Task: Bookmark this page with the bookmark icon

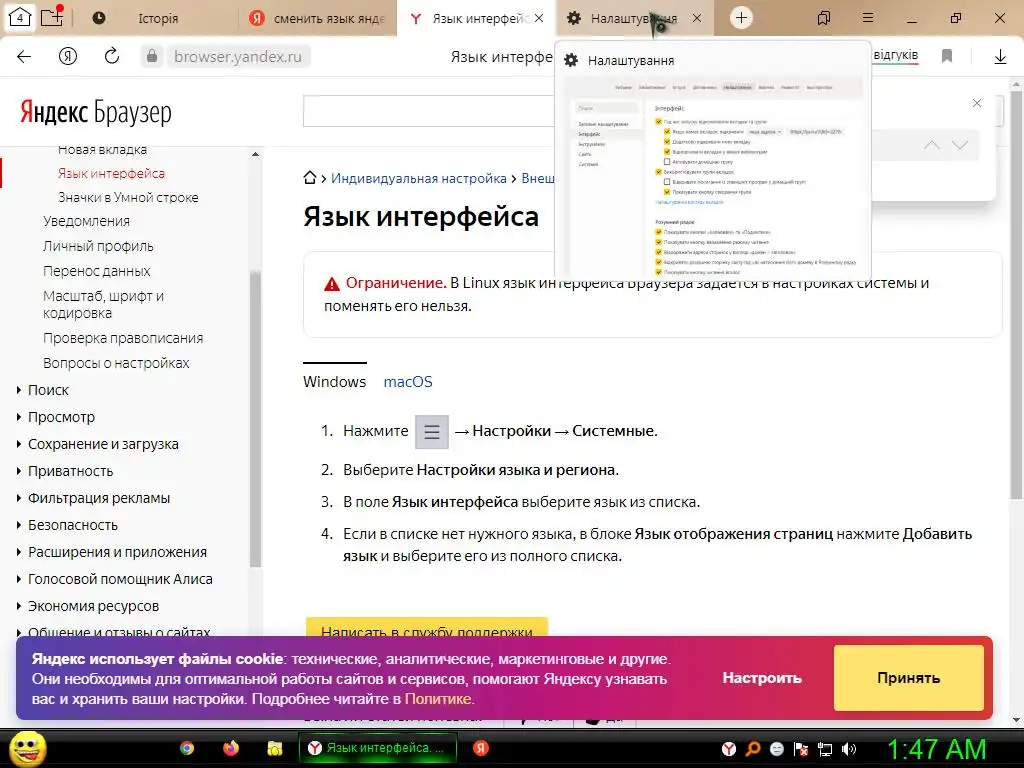Action: pos(947,56)
